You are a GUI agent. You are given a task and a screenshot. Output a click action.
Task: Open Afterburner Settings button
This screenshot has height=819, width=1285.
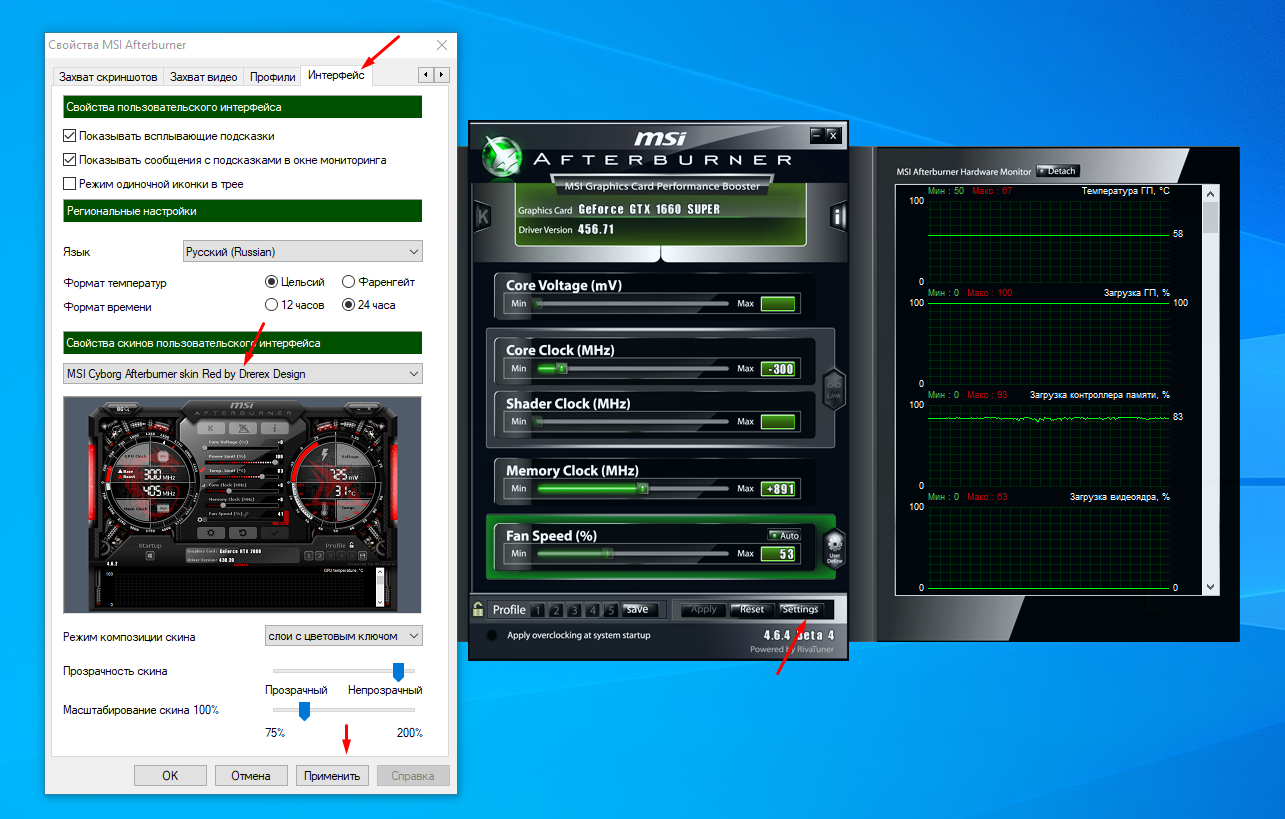[800, 609]
